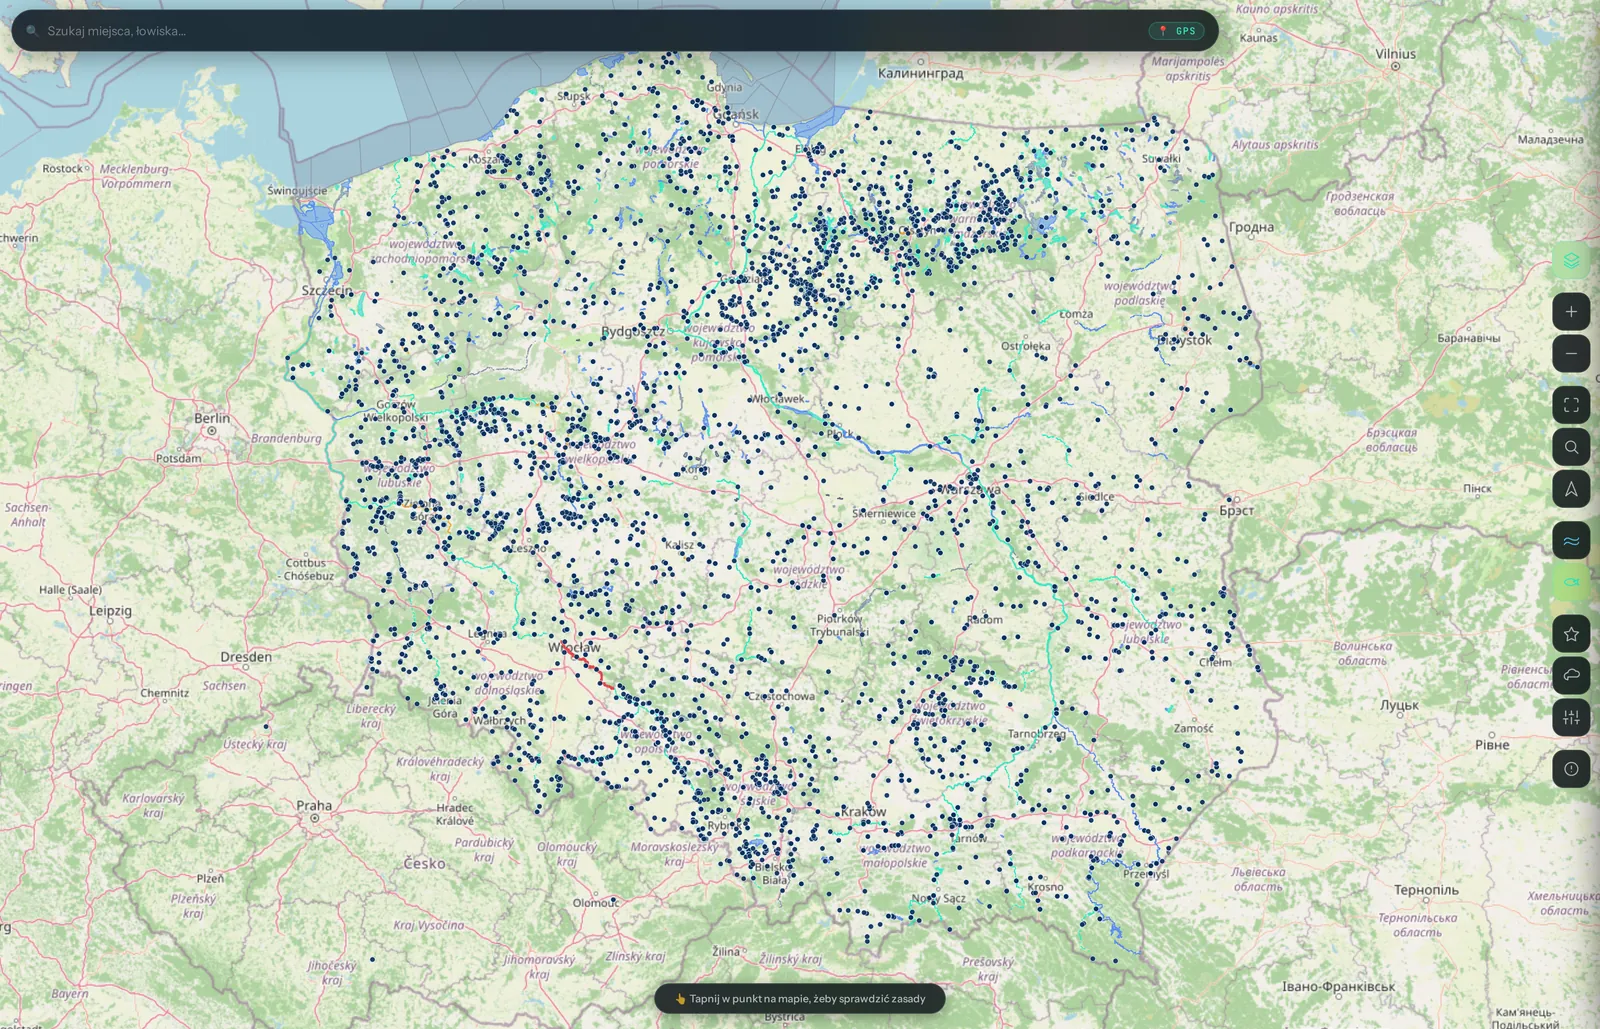Image resolution: width=1600 pixels, height=1029 pixels.
Task: Click the Leipzig city label
Action: (110, 610)
